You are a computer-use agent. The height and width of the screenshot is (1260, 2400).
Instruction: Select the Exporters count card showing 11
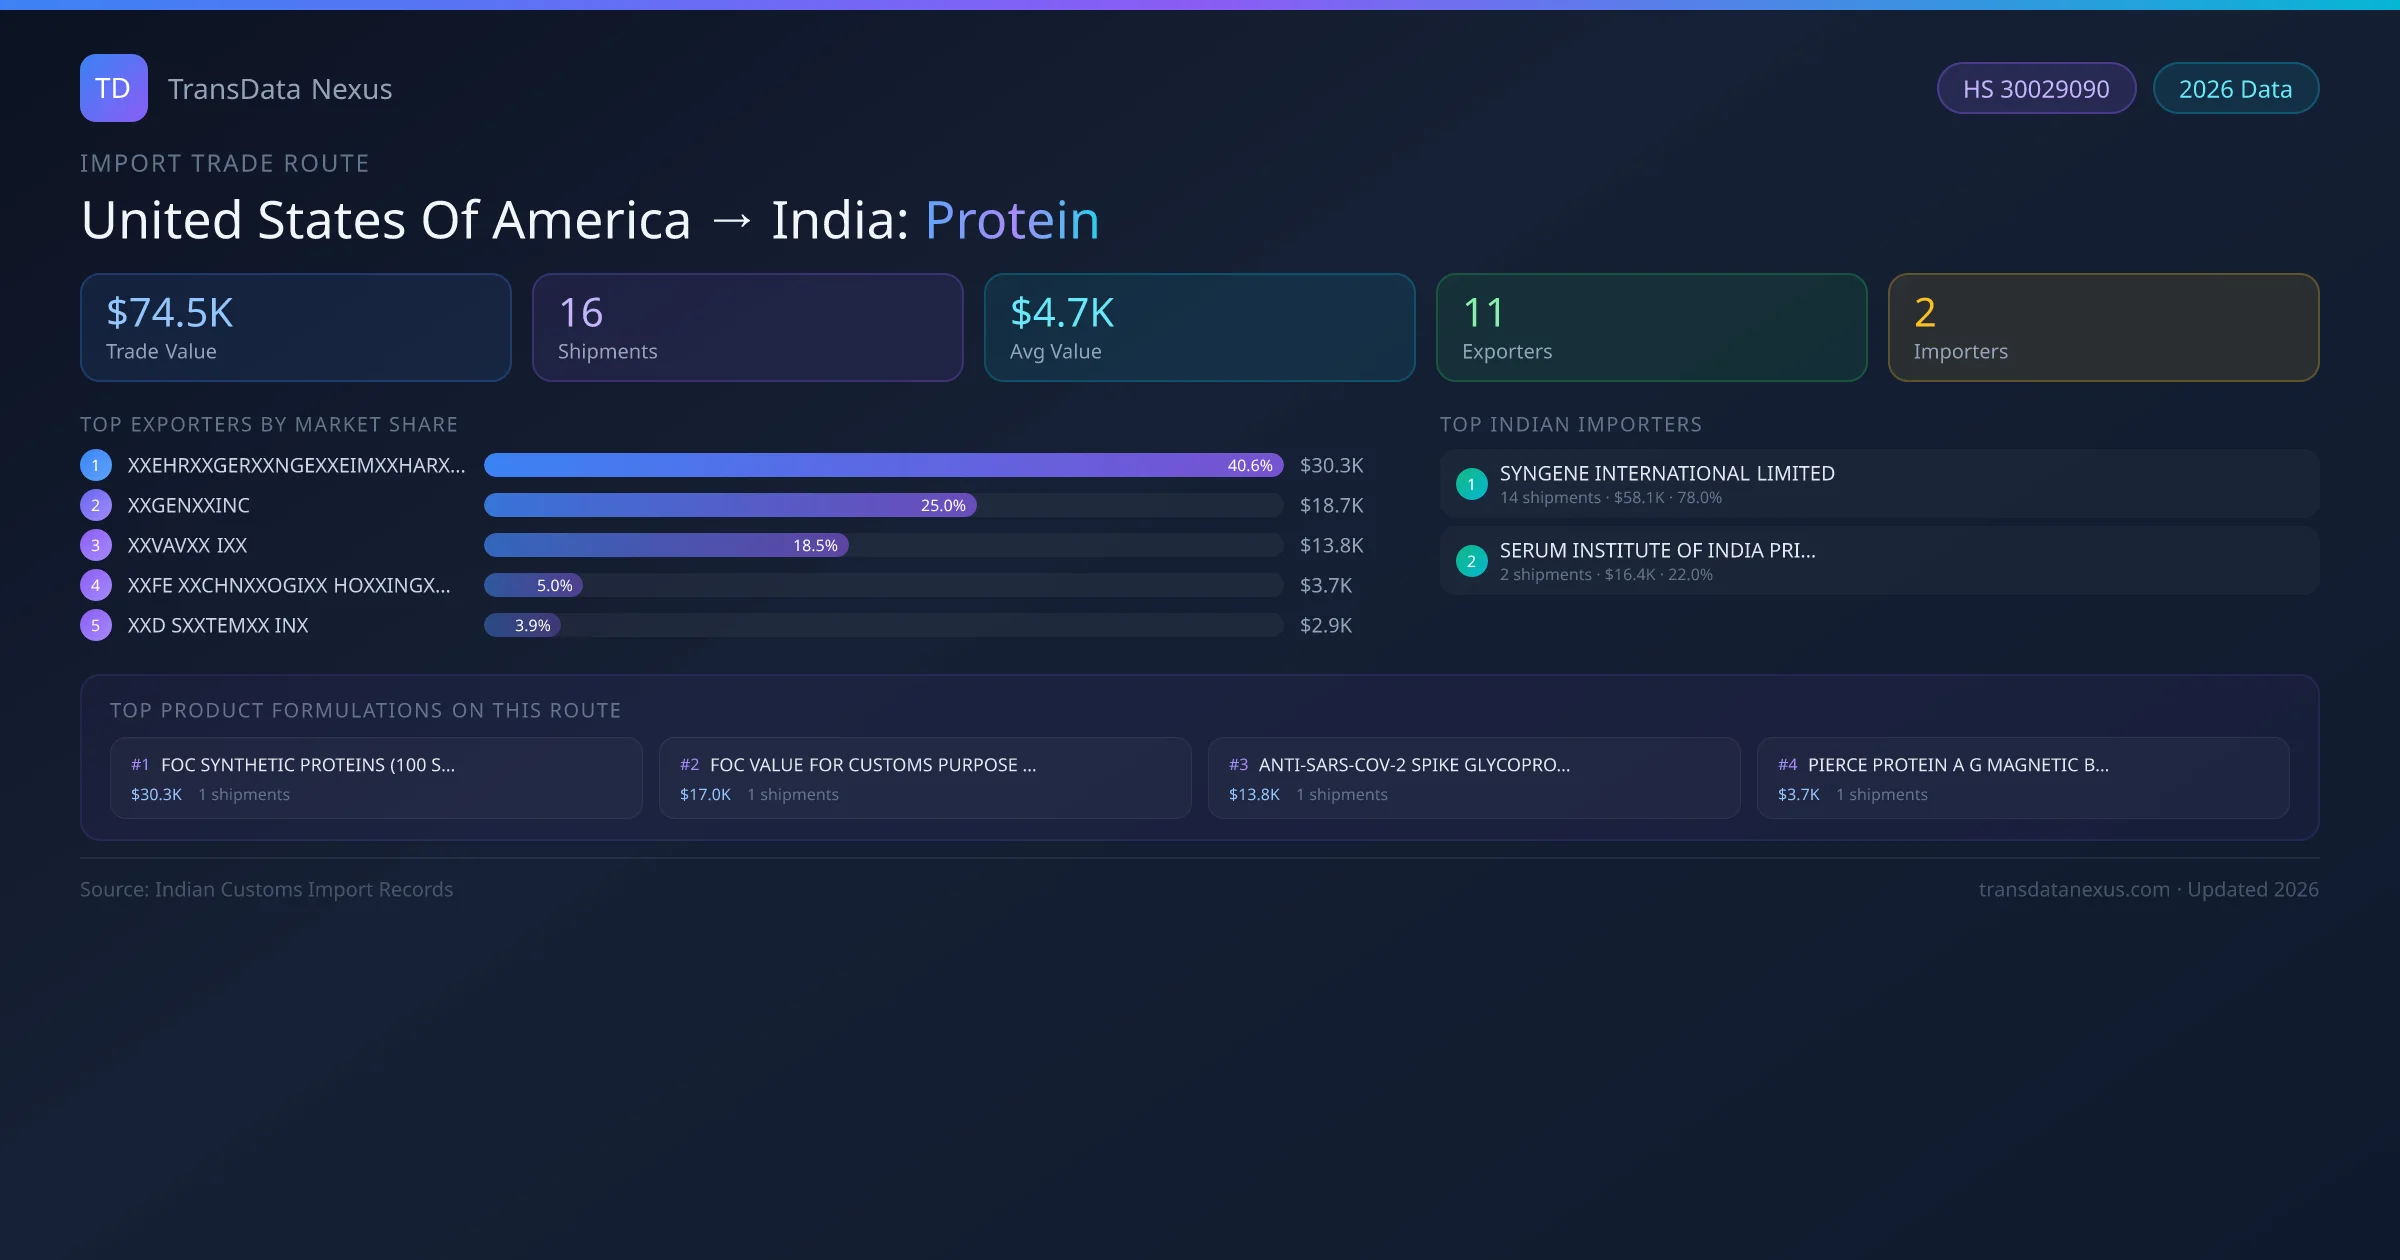click(x=1651, y=327)
